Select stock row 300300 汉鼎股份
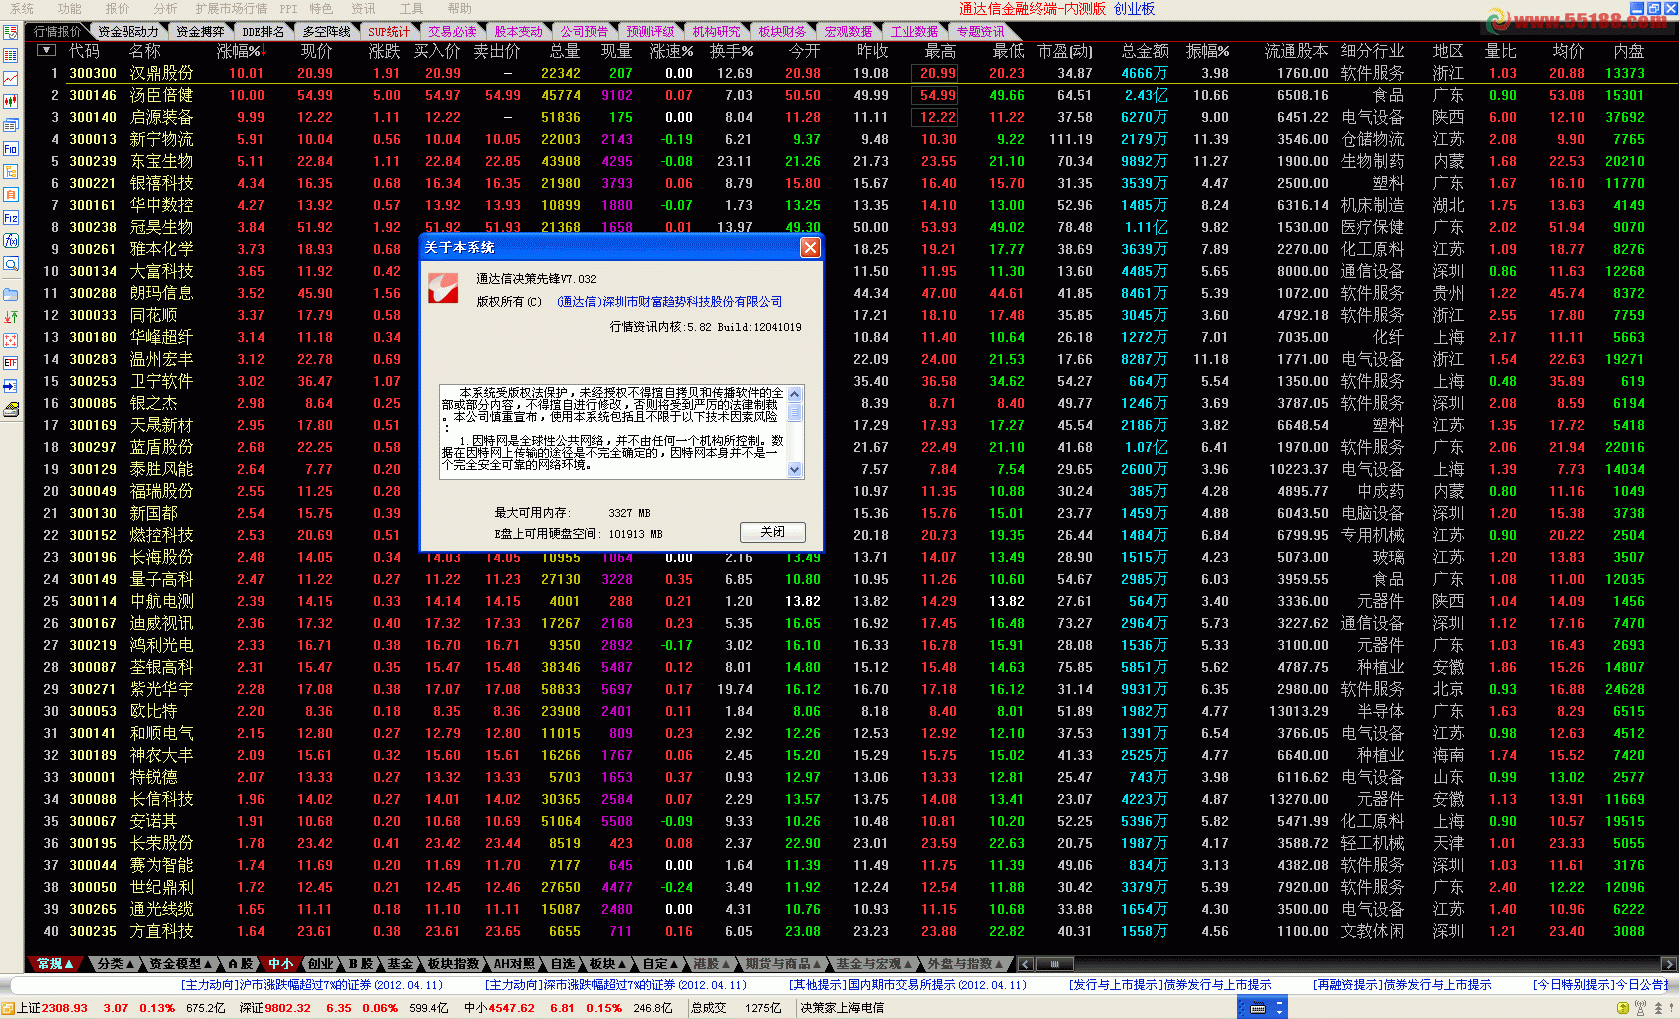Image resolution: width=1680 pixels, height=1019 pixels. [x=850, y=73]
